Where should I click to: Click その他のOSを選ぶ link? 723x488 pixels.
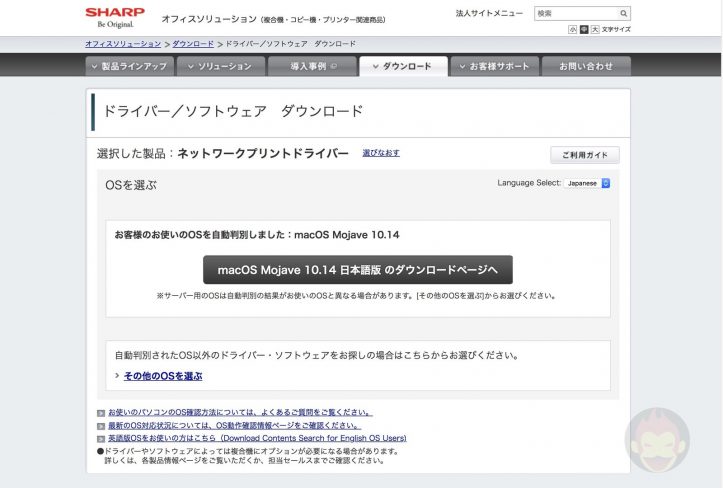pos(163,376)
